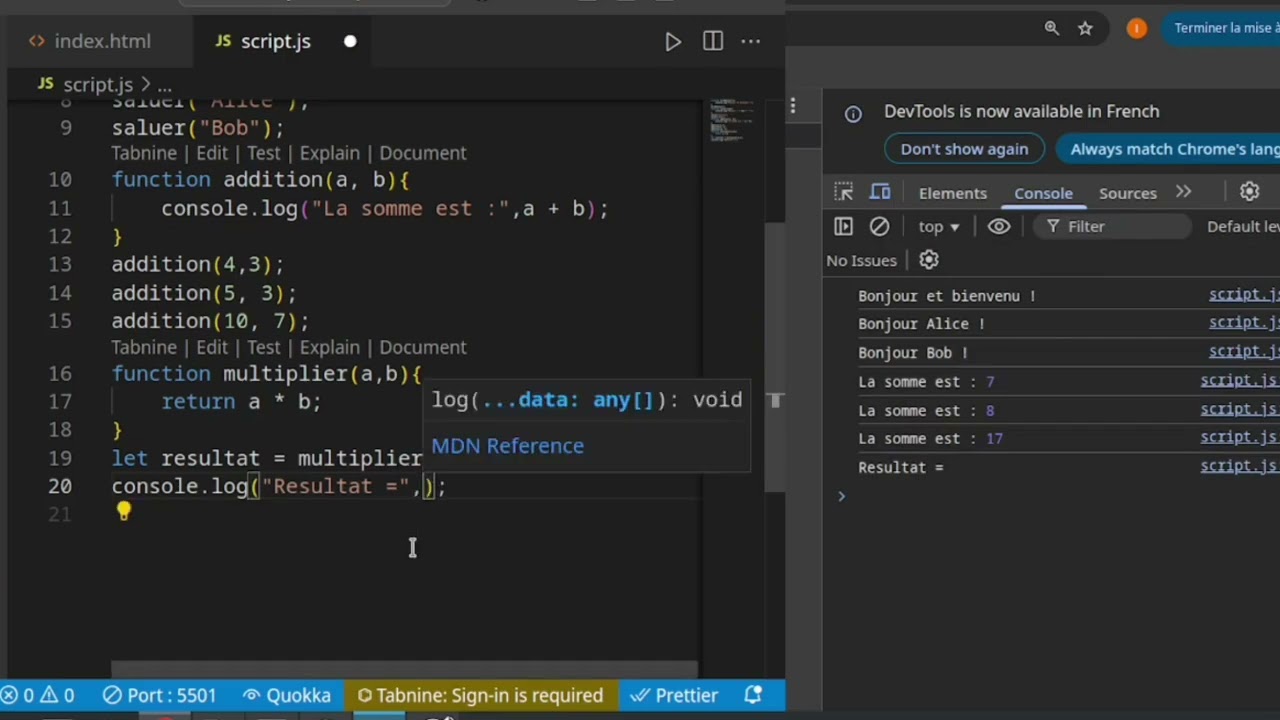This screenshot has height=720, width=1280.
Task: Open the editor More Actions menu
Action: (x=751, y=41)
